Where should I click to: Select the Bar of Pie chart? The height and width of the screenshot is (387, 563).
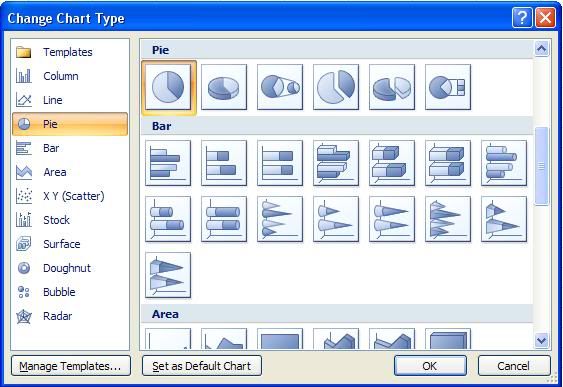click(x=448, y=87)
